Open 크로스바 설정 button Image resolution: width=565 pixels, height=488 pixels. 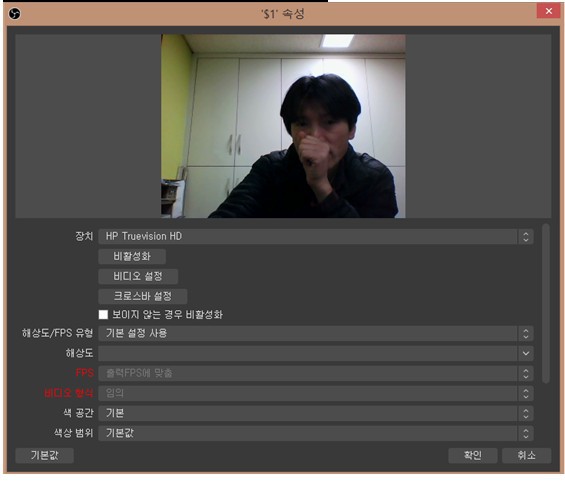click(x=143, y=296)
